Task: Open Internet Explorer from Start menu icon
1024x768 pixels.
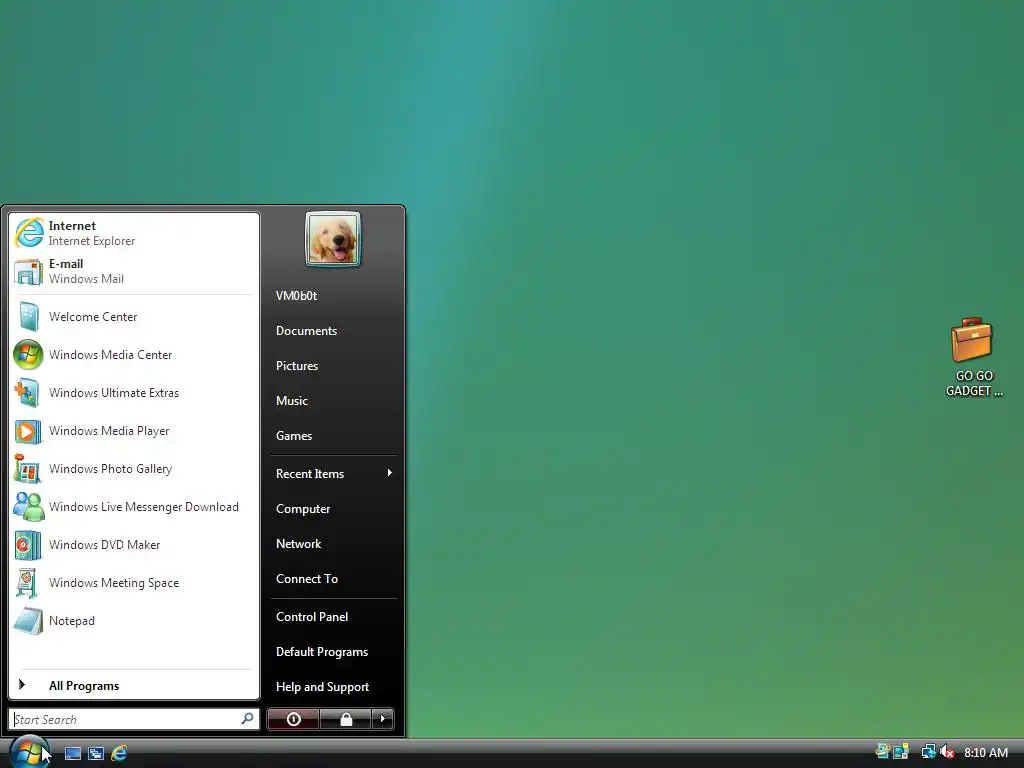Action: coord(29,233)
